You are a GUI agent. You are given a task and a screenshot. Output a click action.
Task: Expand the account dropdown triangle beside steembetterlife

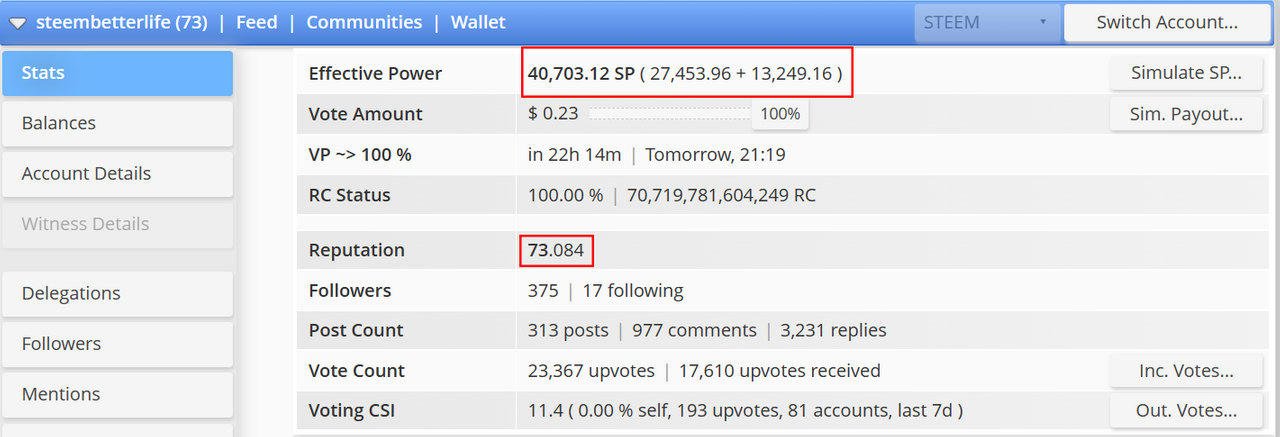point(18,23)
